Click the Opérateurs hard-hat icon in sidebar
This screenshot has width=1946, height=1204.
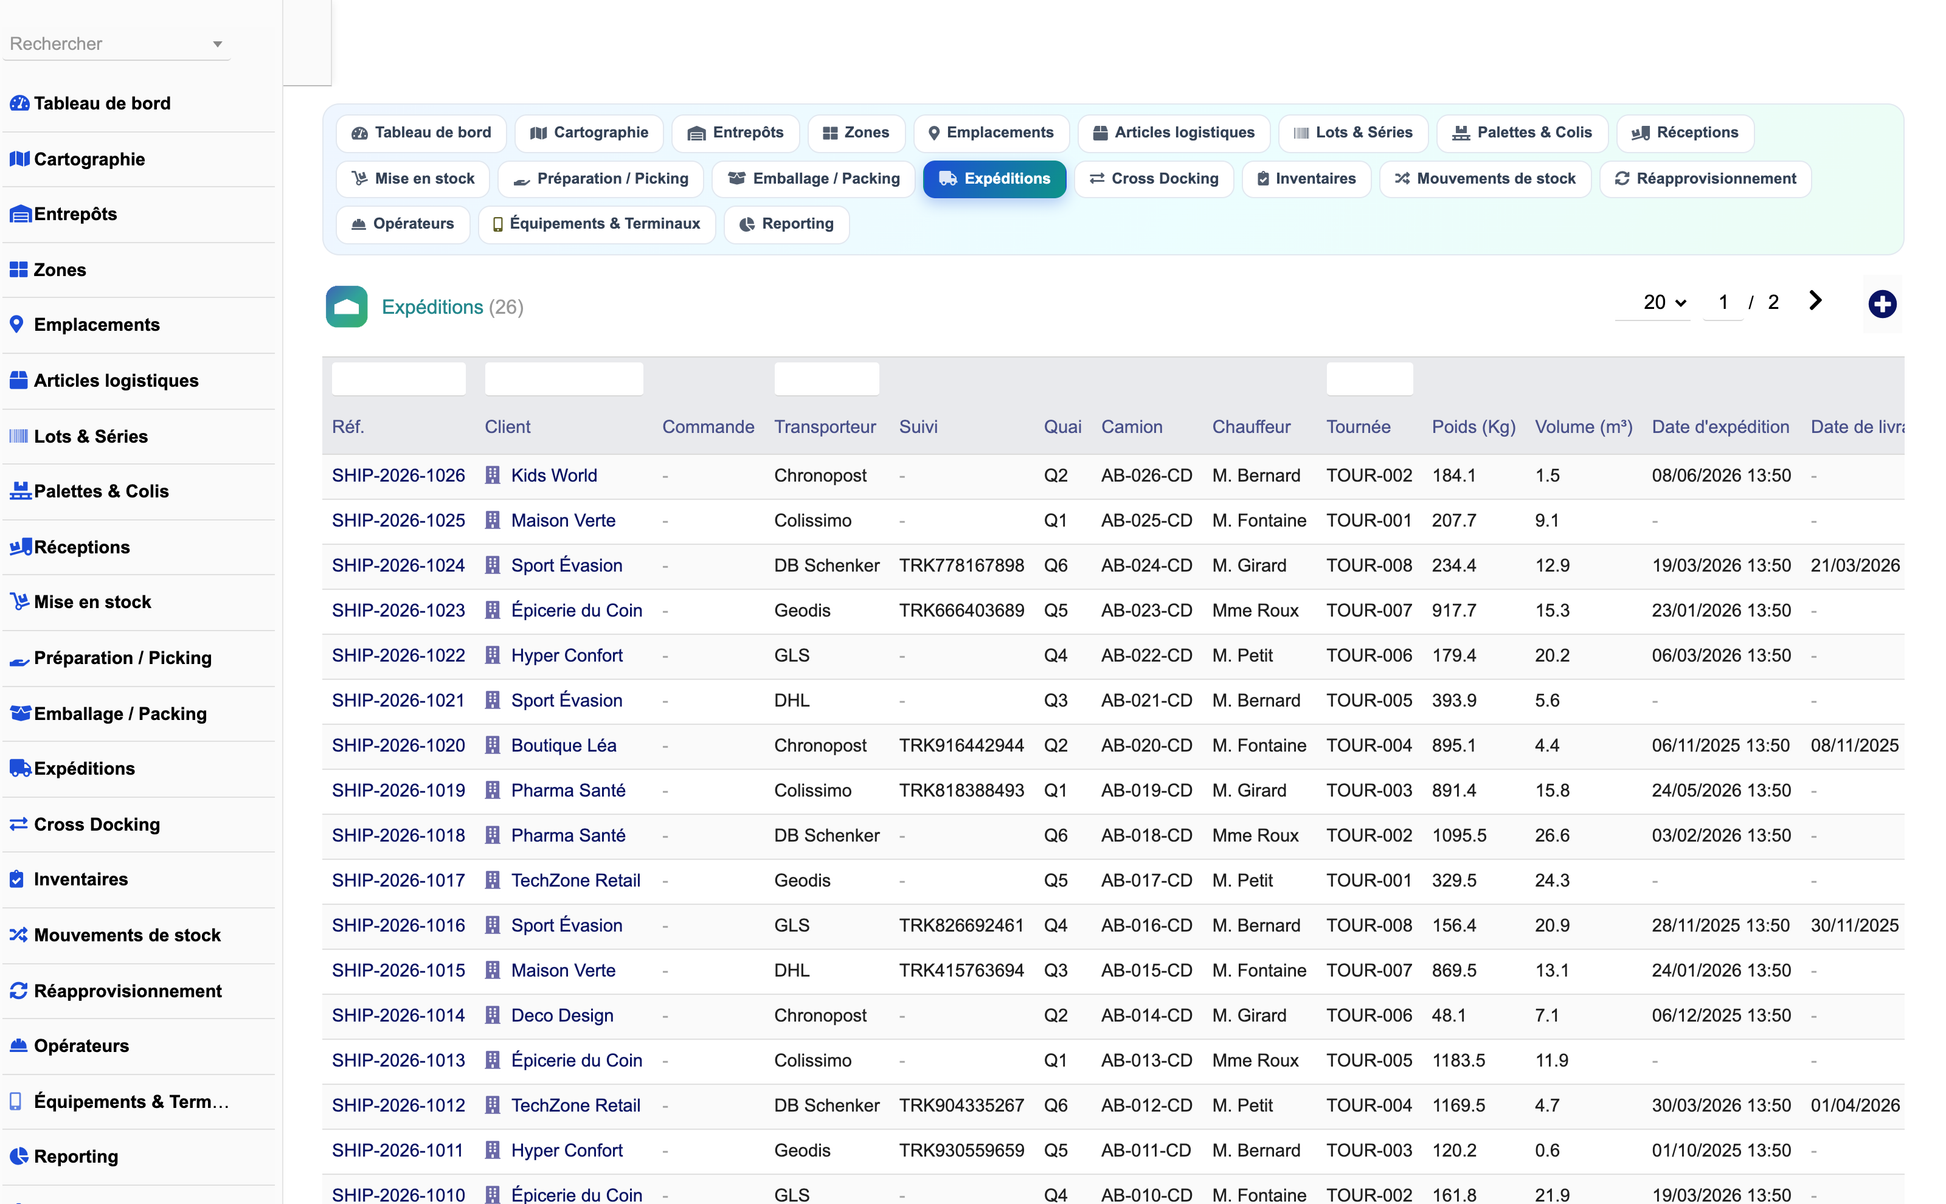[x=18, y=1046]
